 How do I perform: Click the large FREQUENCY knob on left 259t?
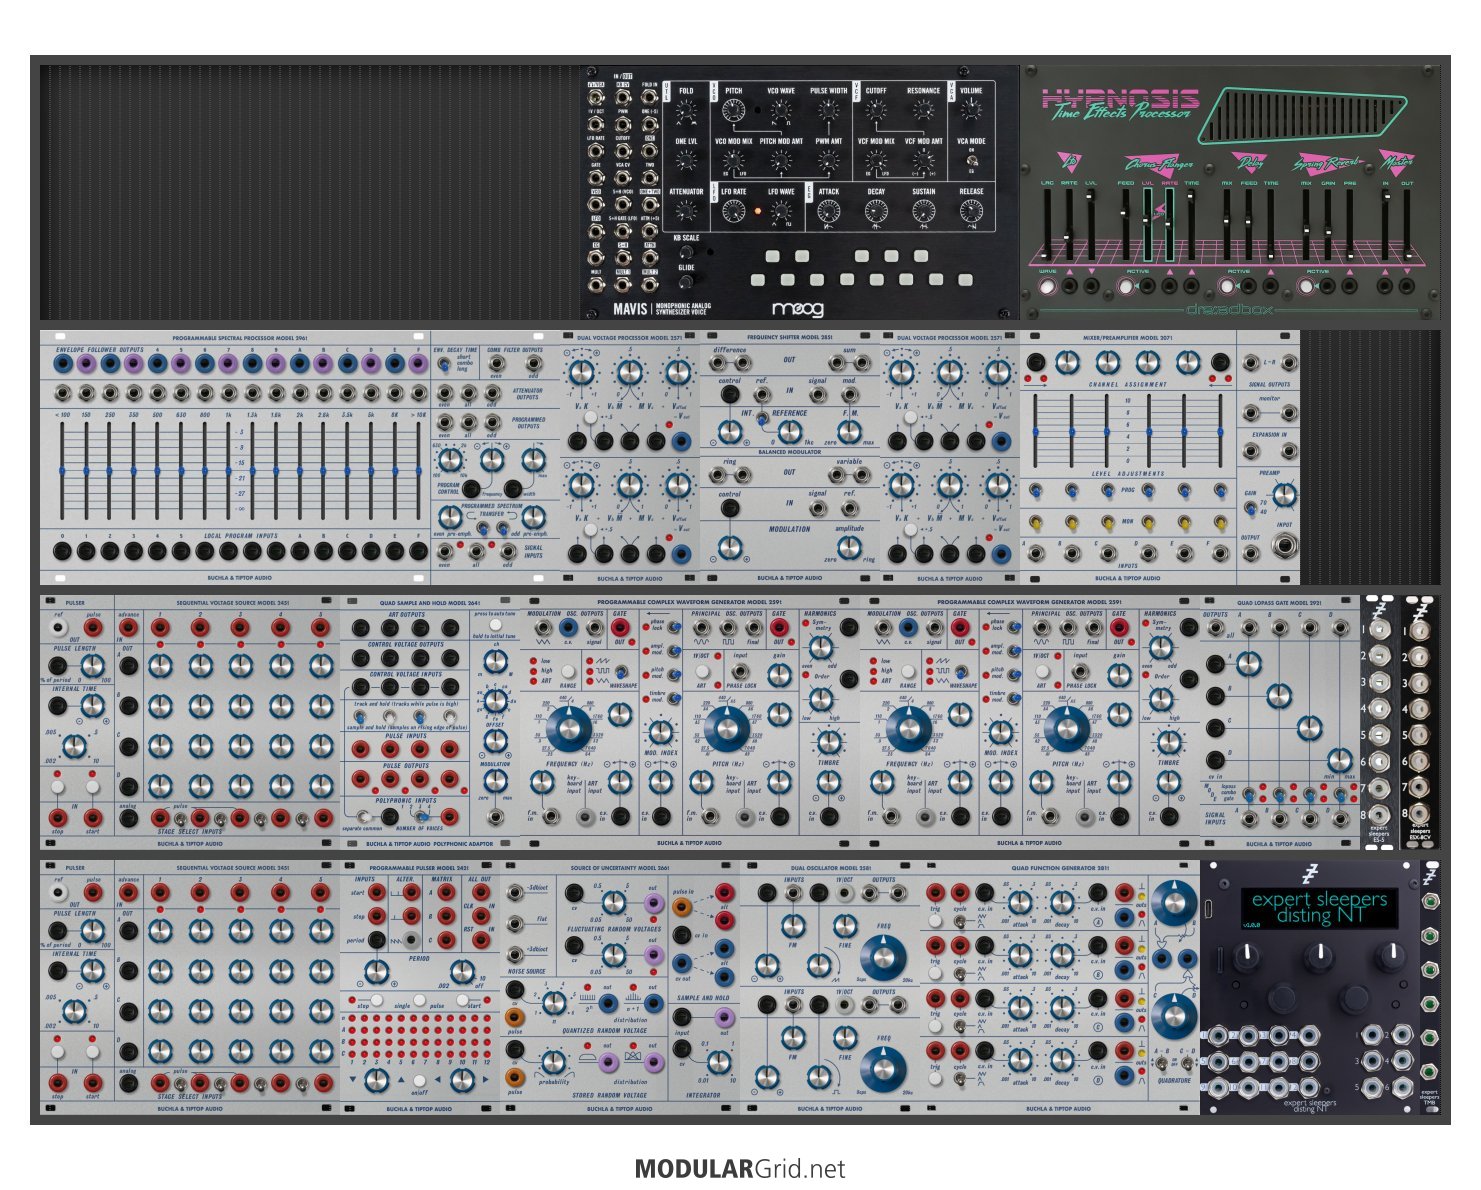[x=569, y=731]
